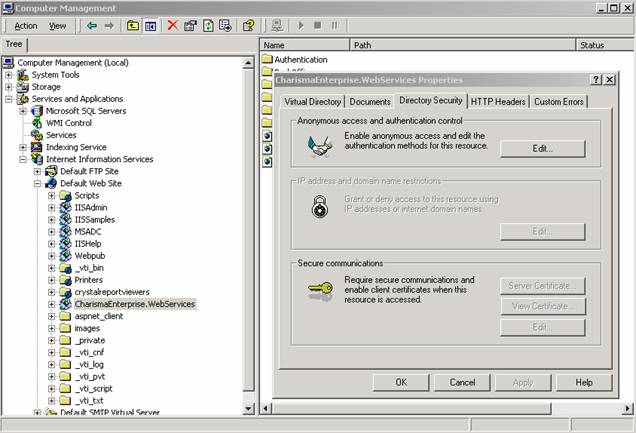
Task: Select Computer Management (Local) root
Action: (73, 63)
